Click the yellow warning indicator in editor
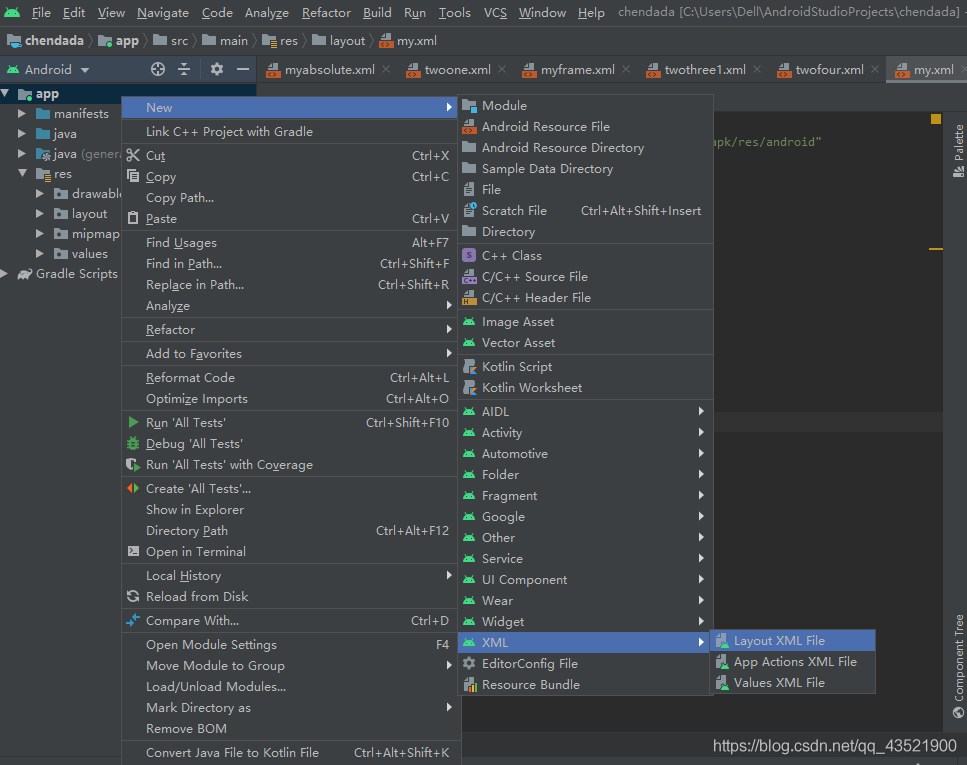Viewport: 967px width, 765px height. coord(936,119)
